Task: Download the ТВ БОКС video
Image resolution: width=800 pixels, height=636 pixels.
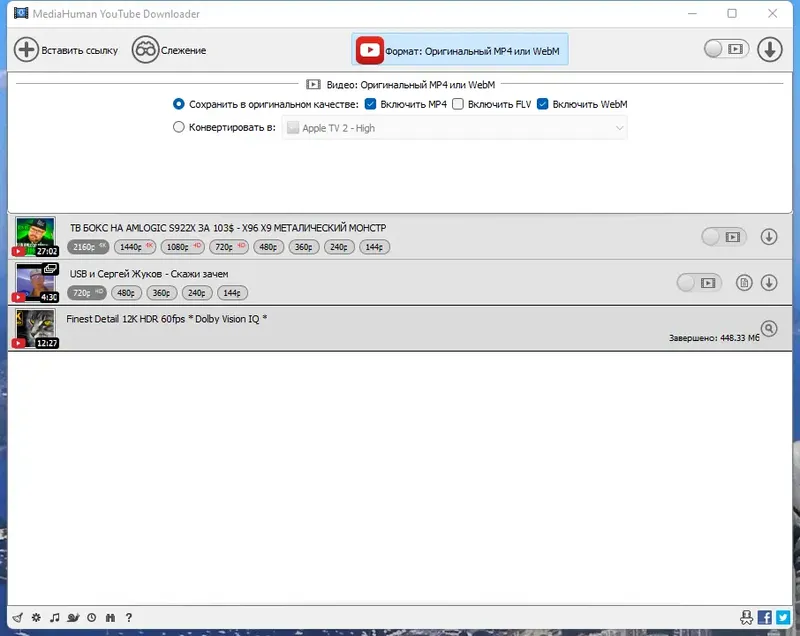Action: (769, 237)
